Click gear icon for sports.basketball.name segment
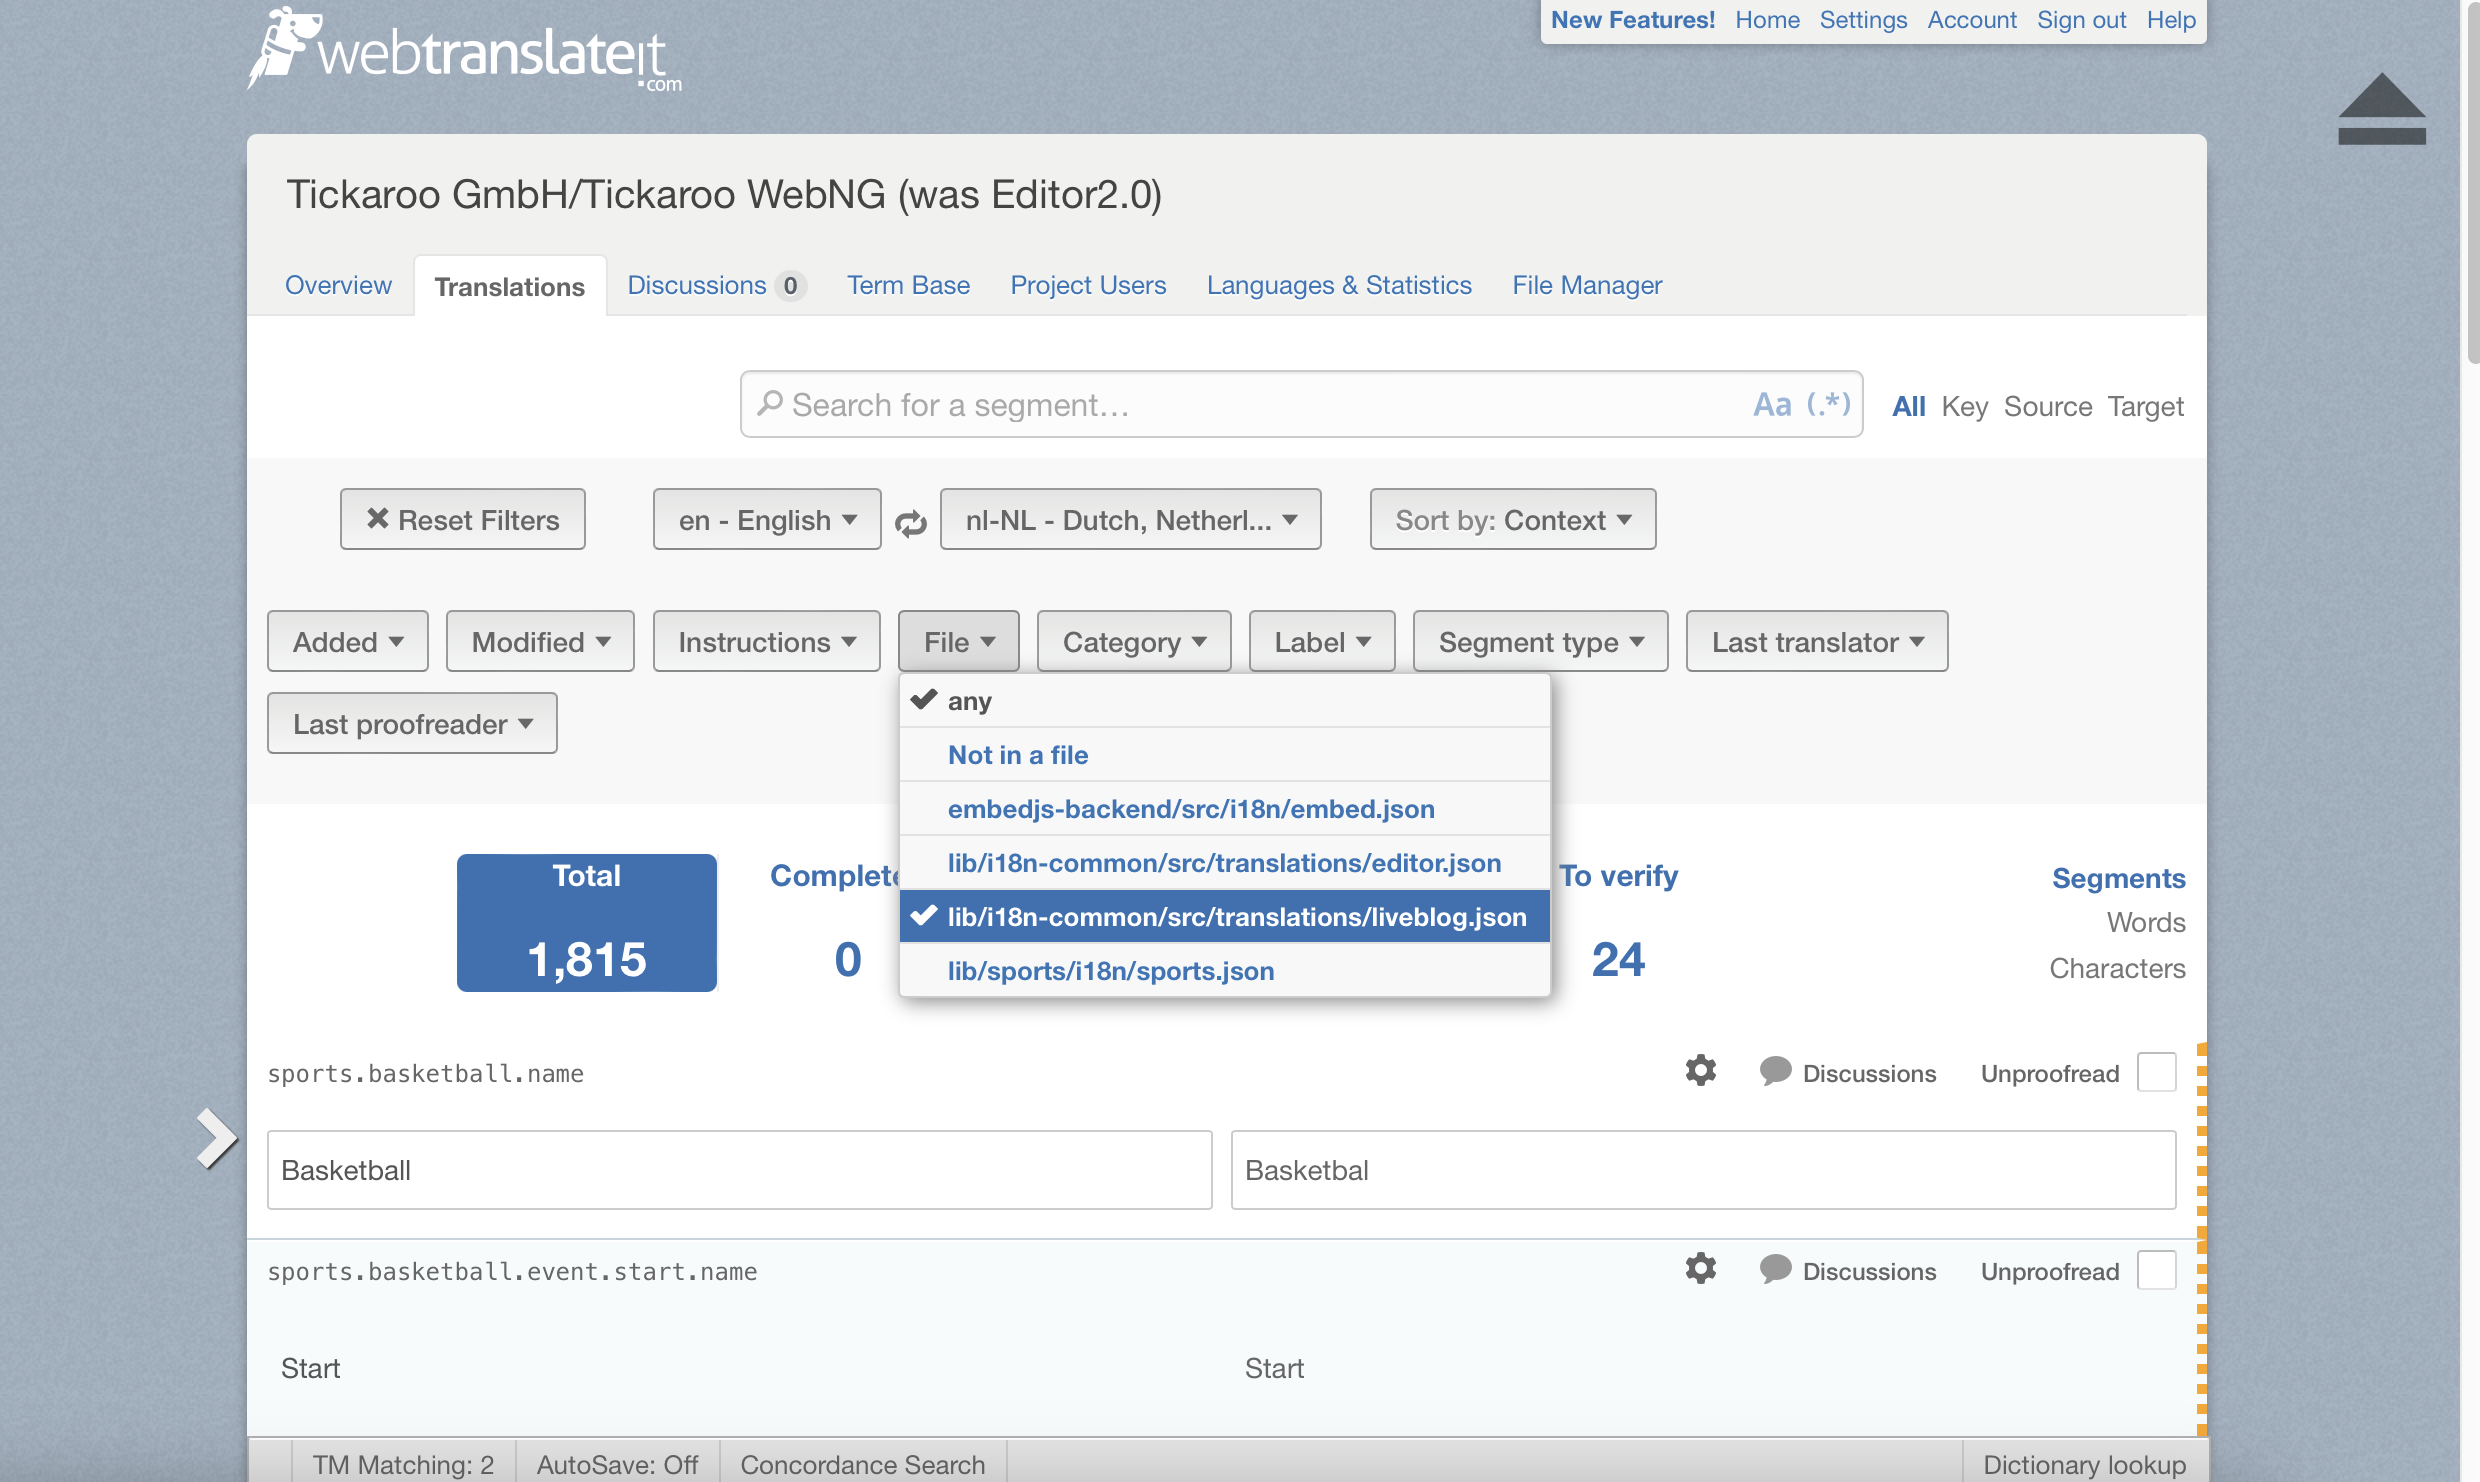The height and width of the screenshot is (1482, 2480). [x=1700, y=1071]
